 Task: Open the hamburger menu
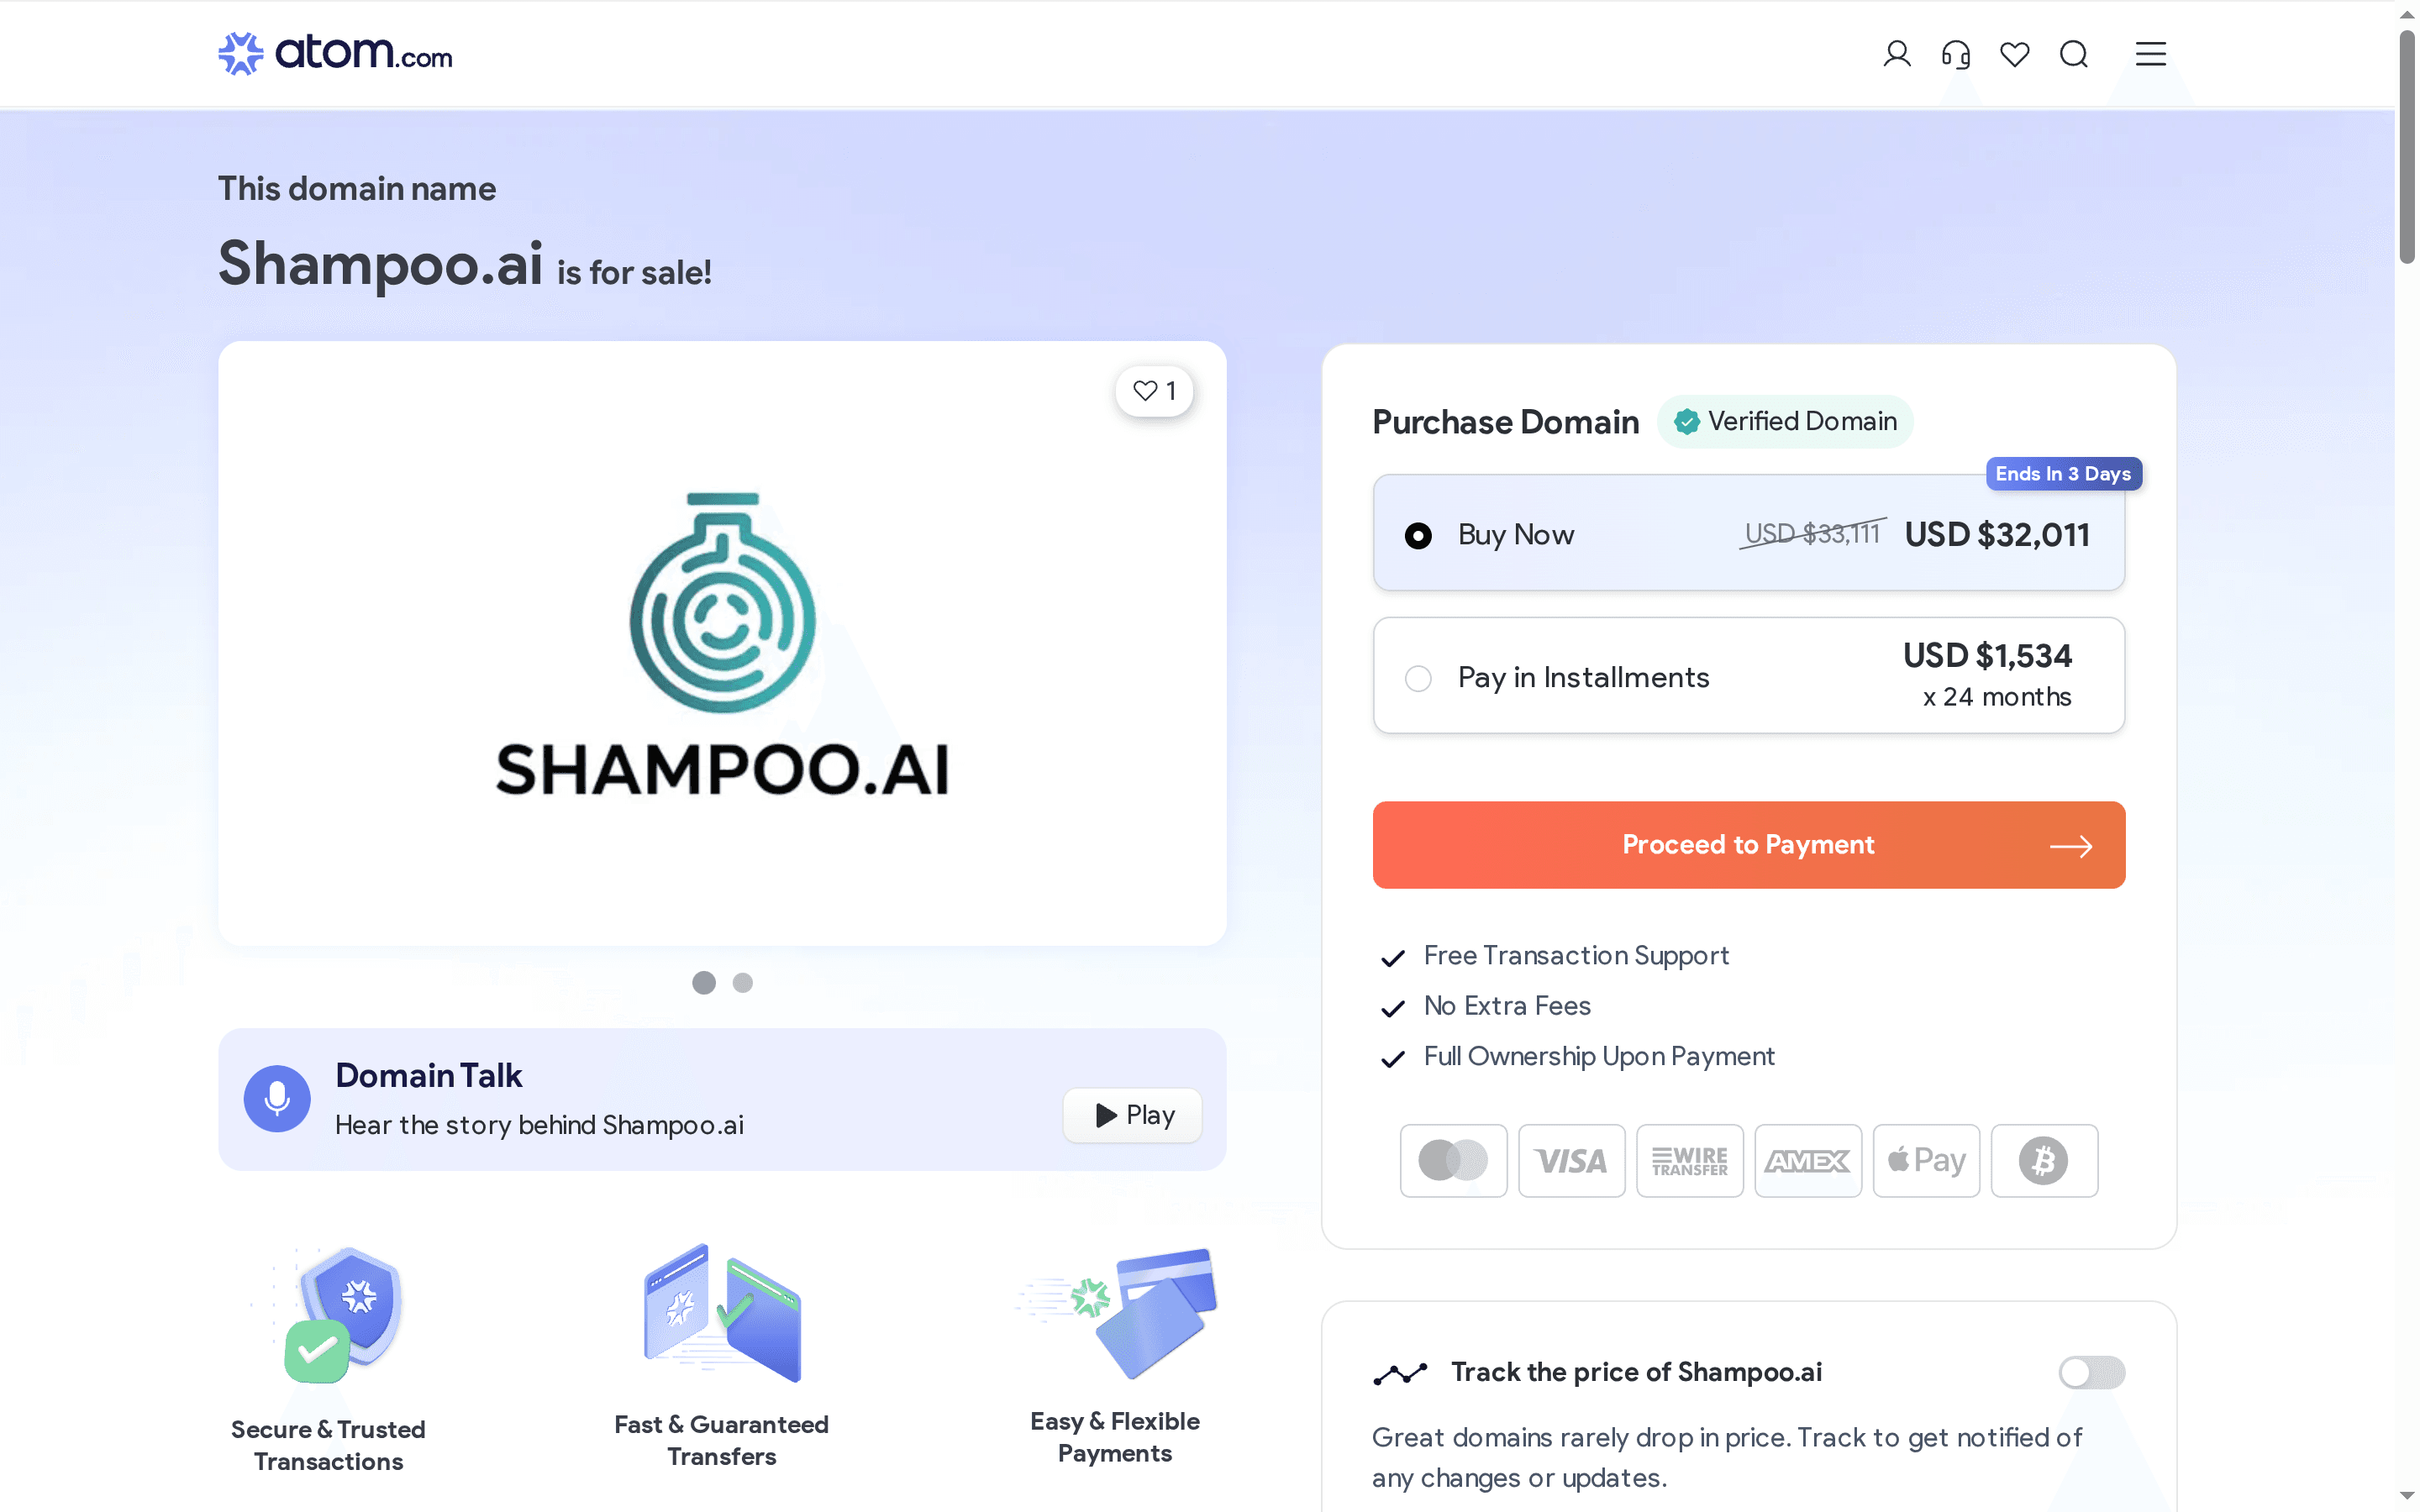2150,54
